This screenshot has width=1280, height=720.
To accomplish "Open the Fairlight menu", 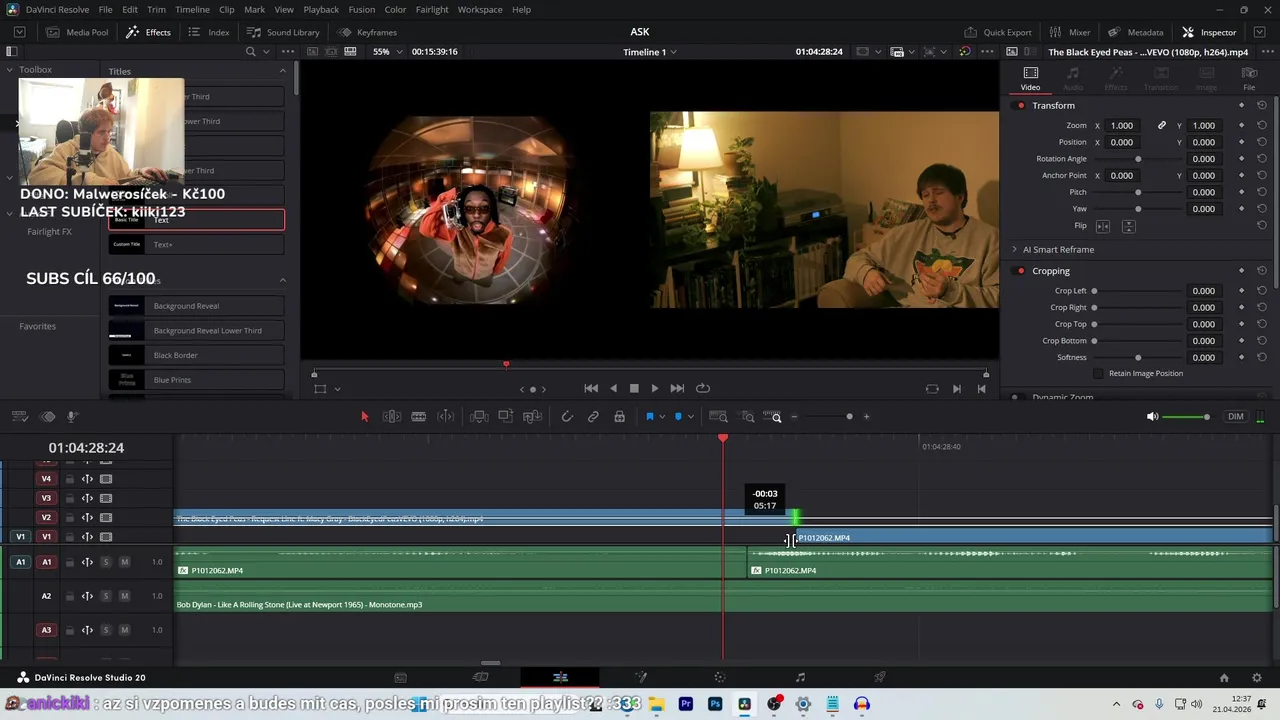I will (432, 9).
